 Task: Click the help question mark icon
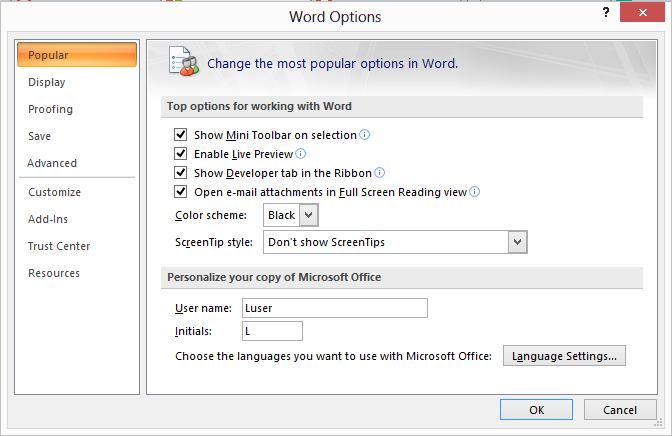click(x=606, y=12)
